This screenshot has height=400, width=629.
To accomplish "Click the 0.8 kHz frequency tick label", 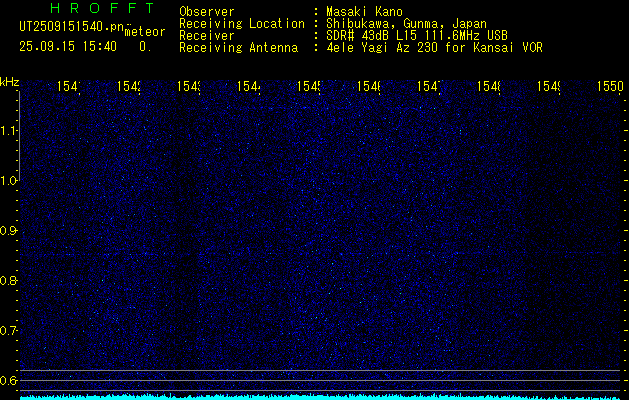I will (8, 280).
